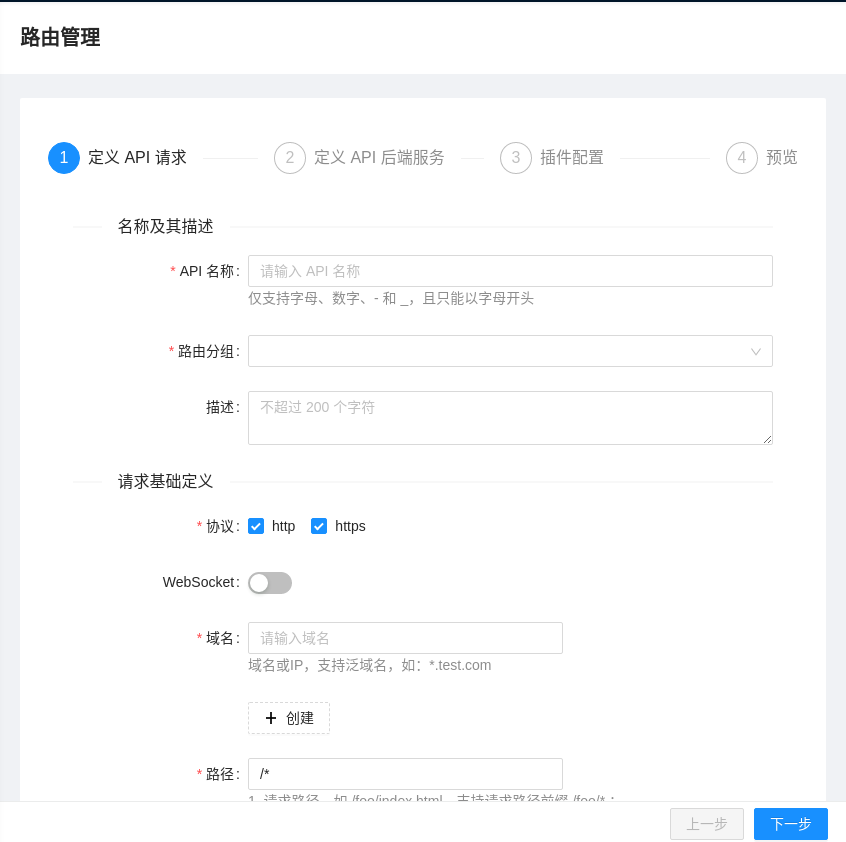Click the step 2 circle icon

click(x=289, y=158)
